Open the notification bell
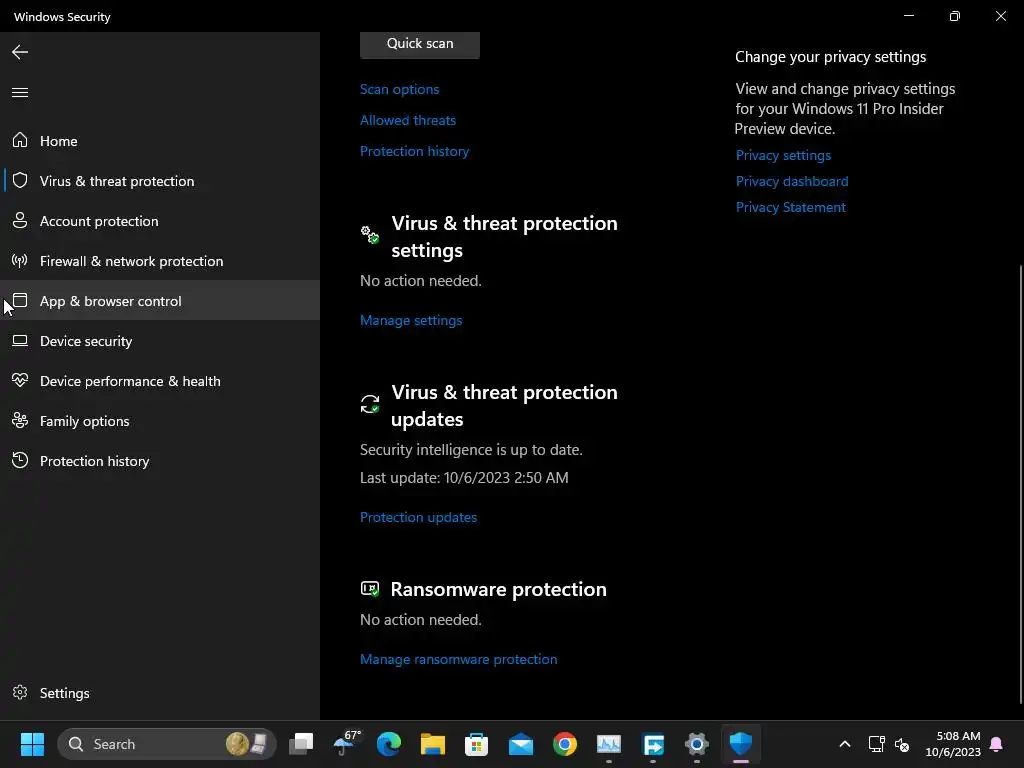1024x768 pixels. tap(997, 744)
